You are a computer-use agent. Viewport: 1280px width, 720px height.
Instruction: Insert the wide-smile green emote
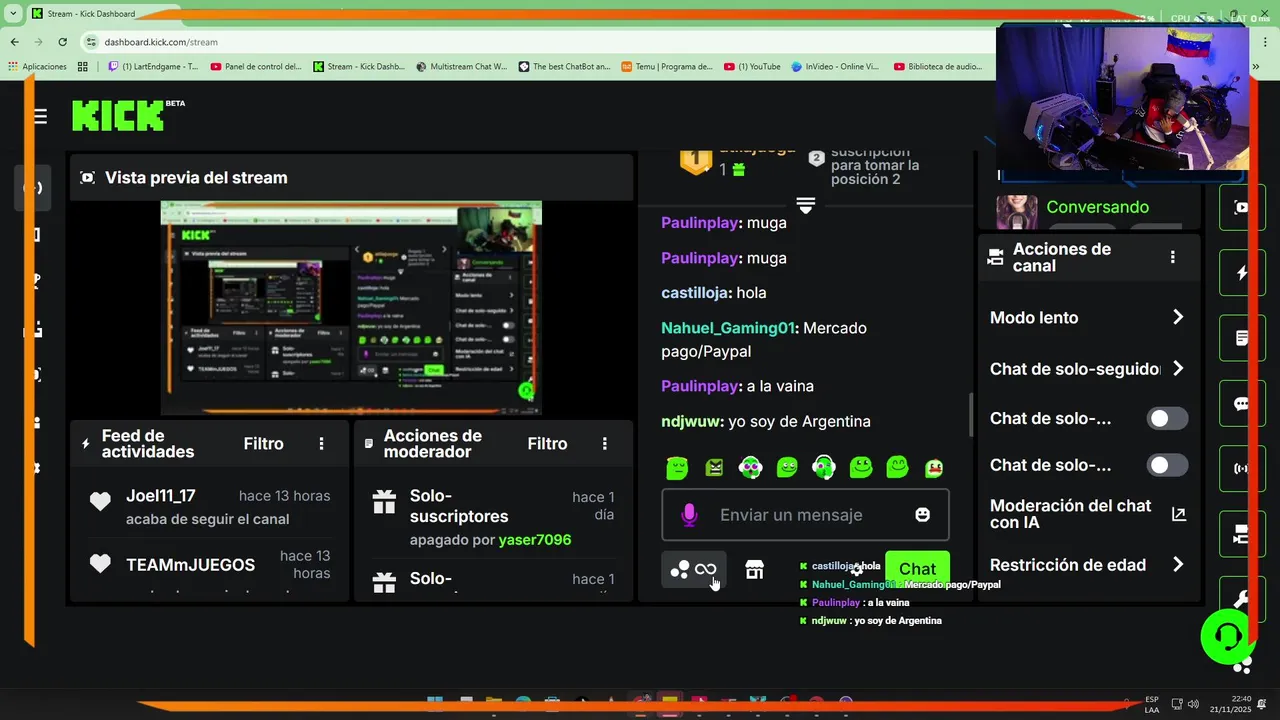(x=861, y=467)
